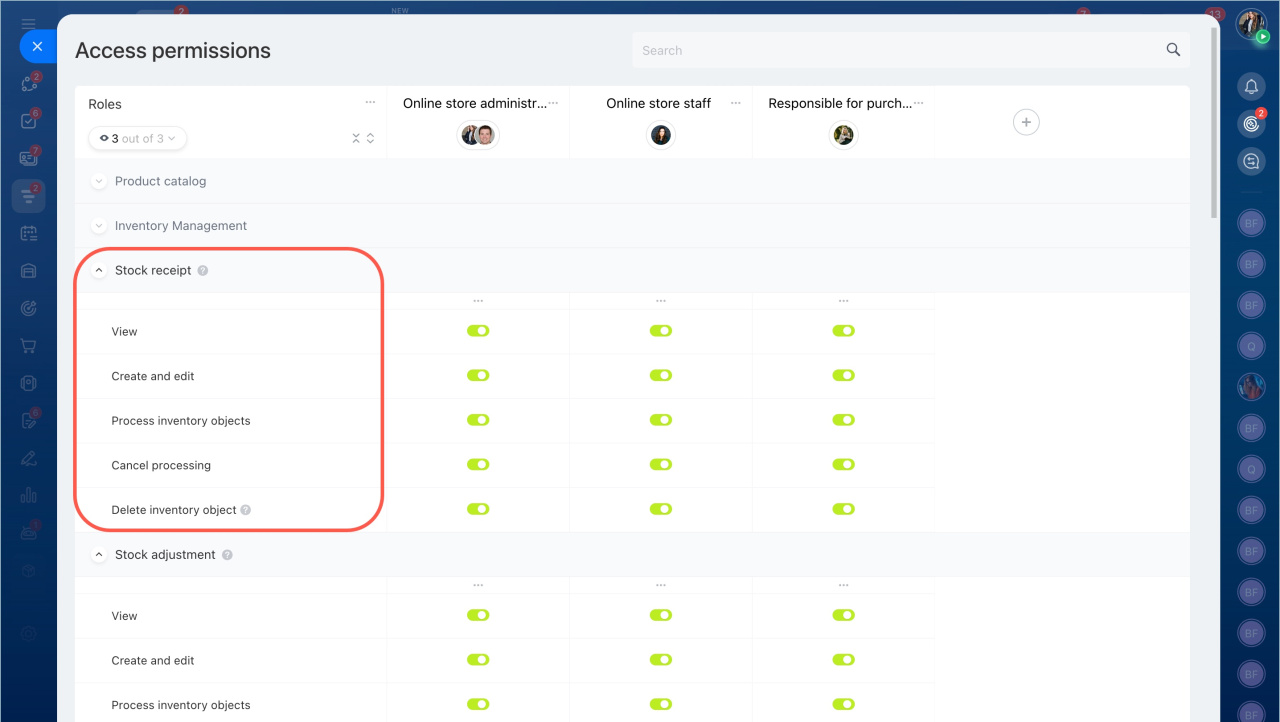
Task: Expand all sections with outward arrows icon
Action: tap(370, 139)
